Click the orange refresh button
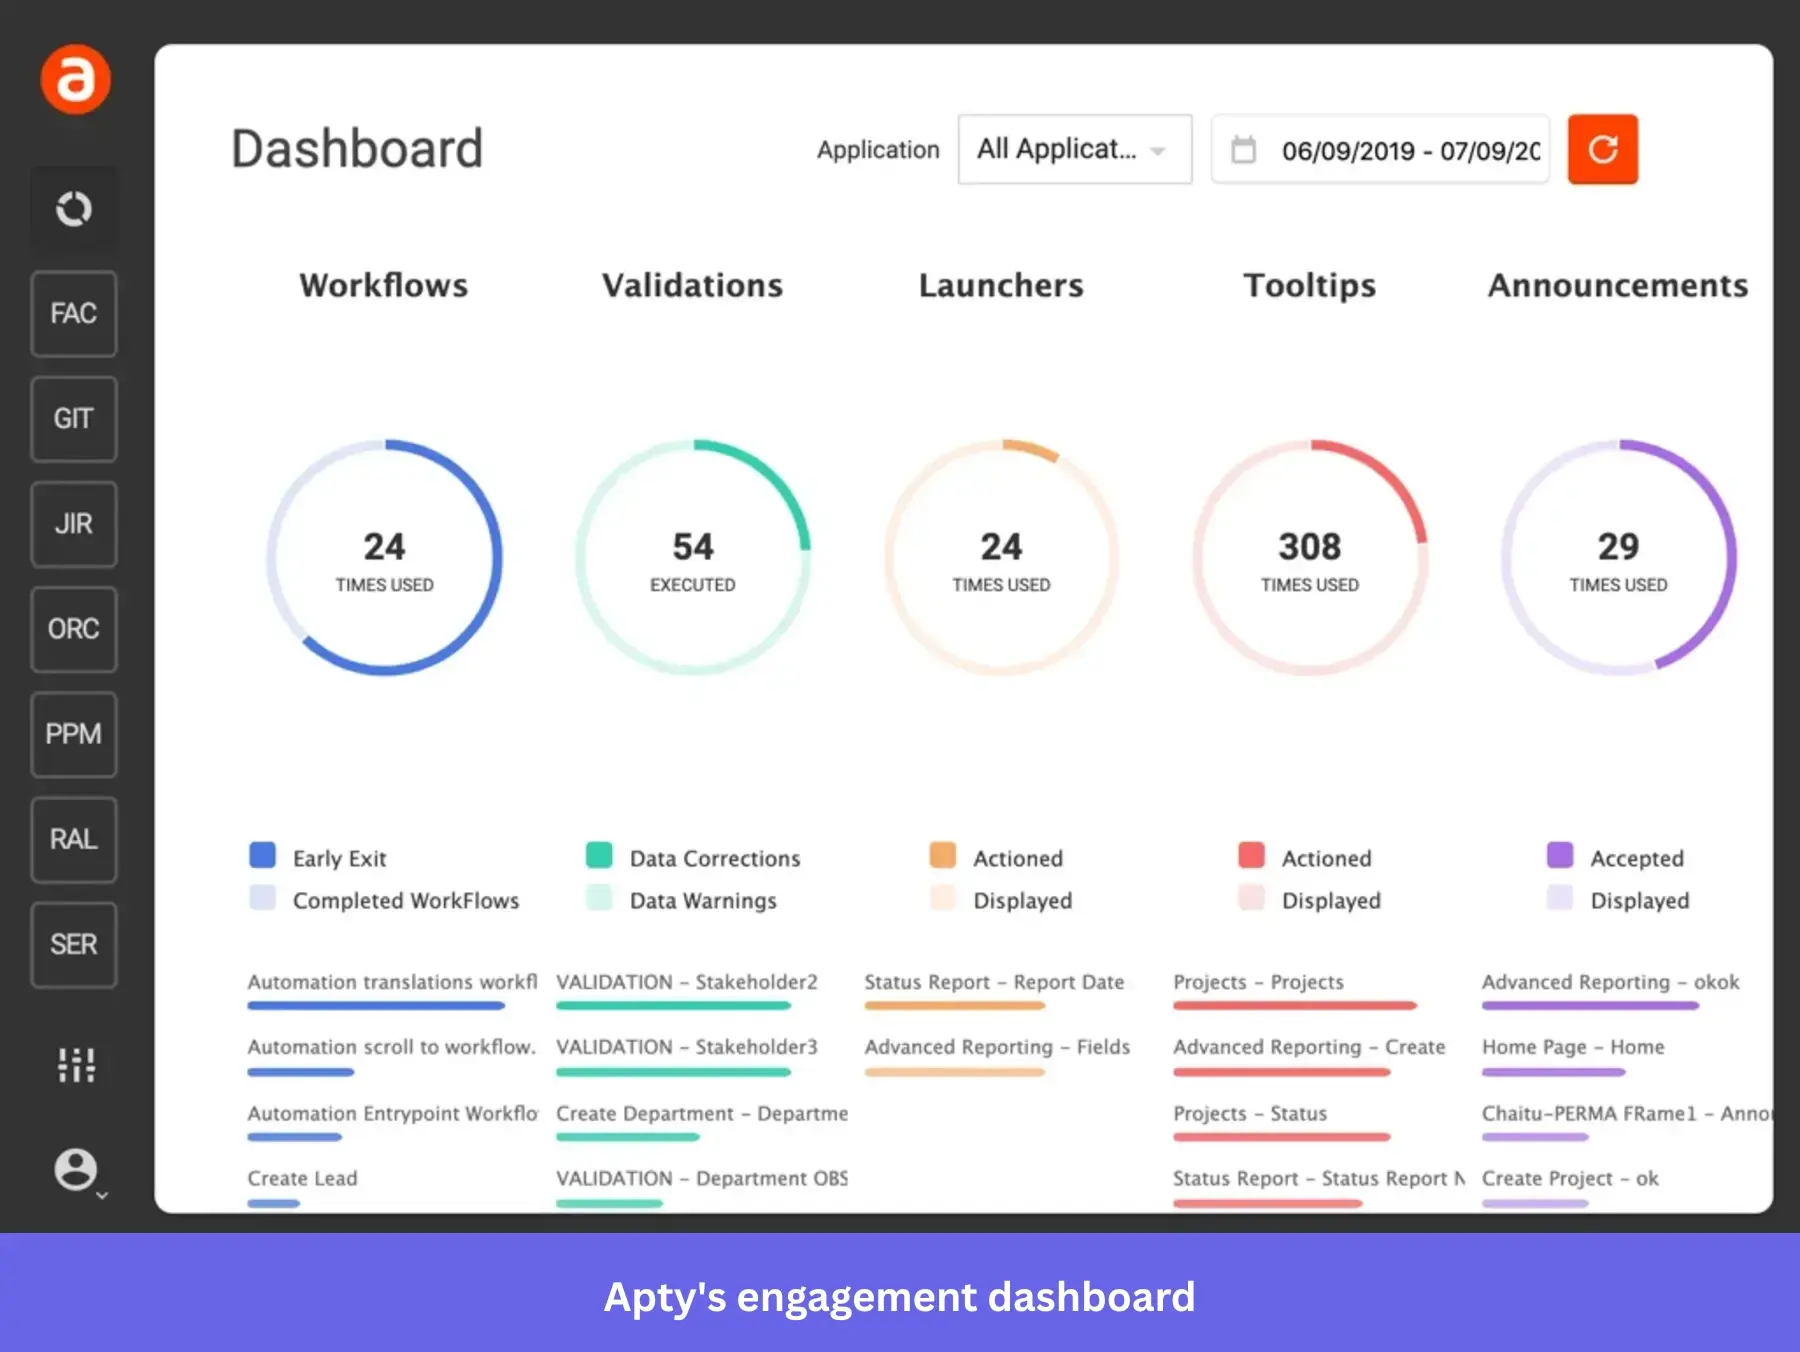Viewport: 1800px width, 1352px height. click(x=1602, y=149)
